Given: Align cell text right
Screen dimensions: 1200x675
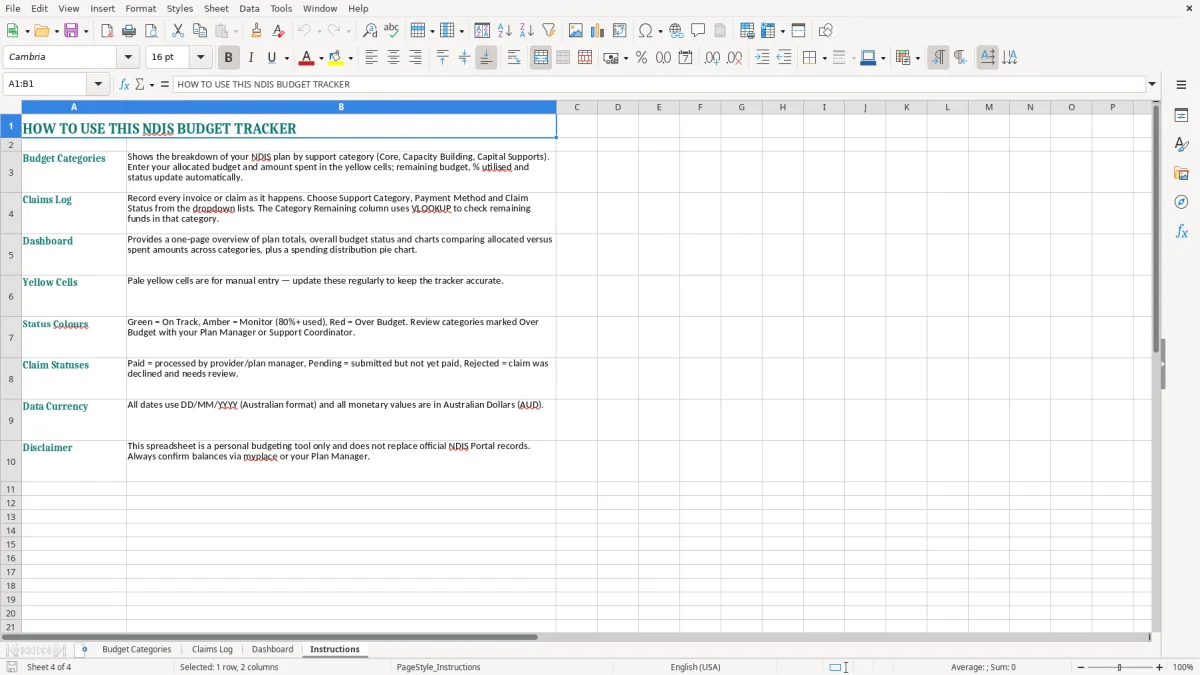Looking at the screenshot, I should click(415, 58).
